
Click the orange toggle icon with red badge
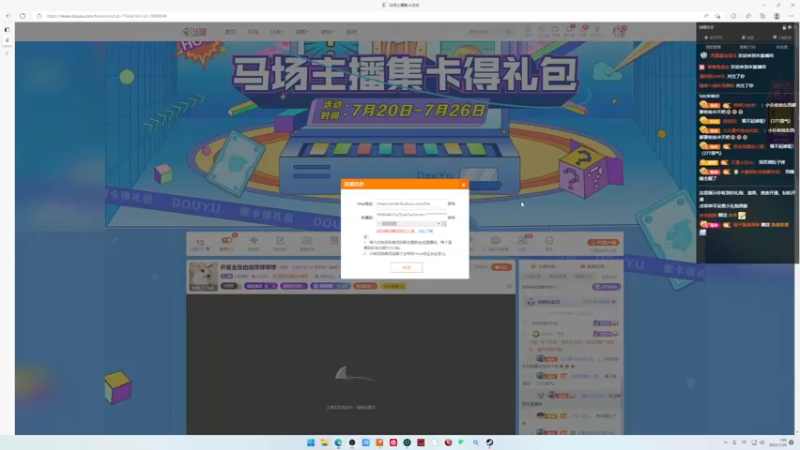pos(227,242)
